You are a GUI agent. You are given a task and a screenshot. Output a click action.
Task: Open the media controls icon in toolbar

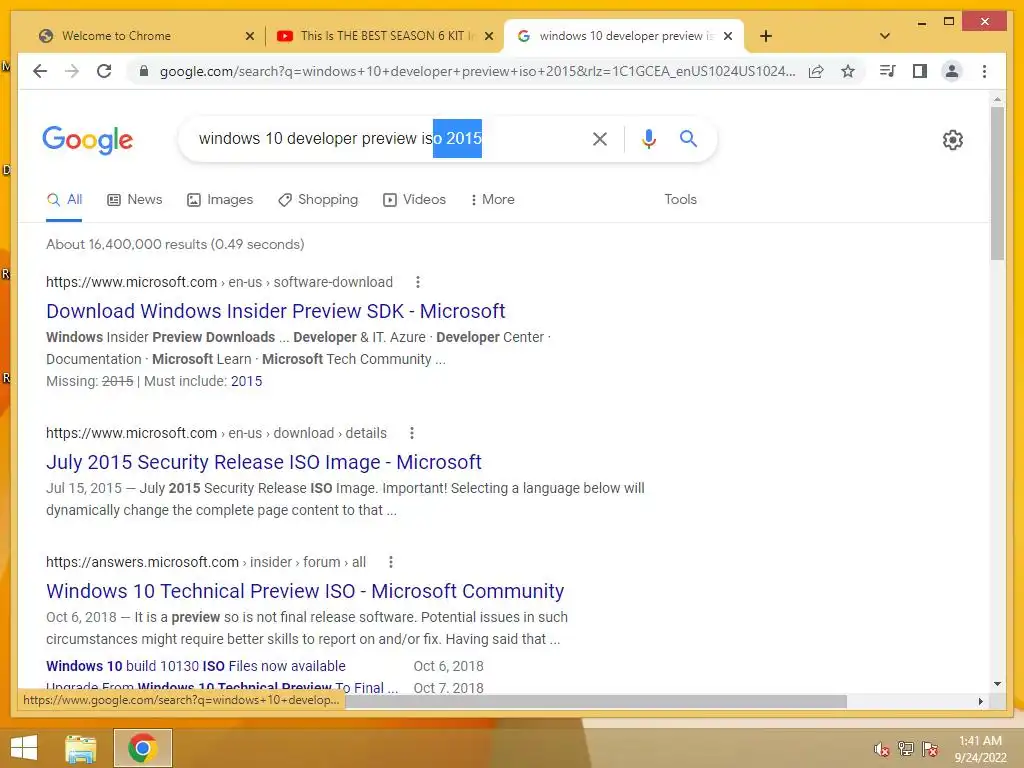coord(888,71)
